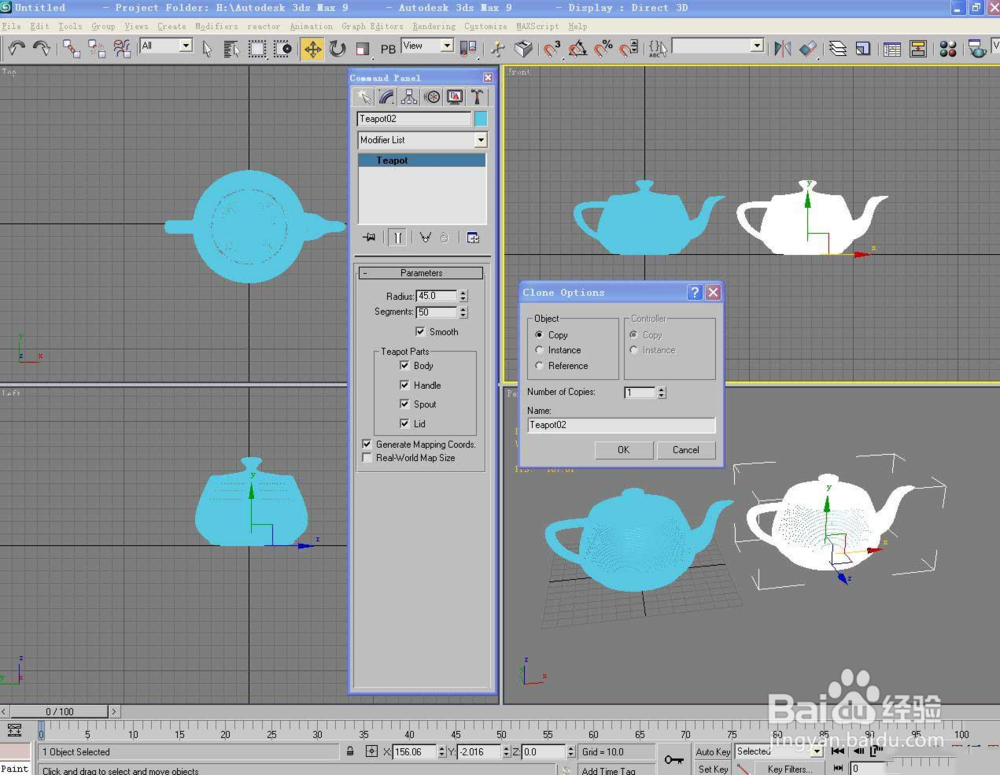
Task: Open the Material Editor spheres icon
Action: pyautogui.click(x=948, y=48)
